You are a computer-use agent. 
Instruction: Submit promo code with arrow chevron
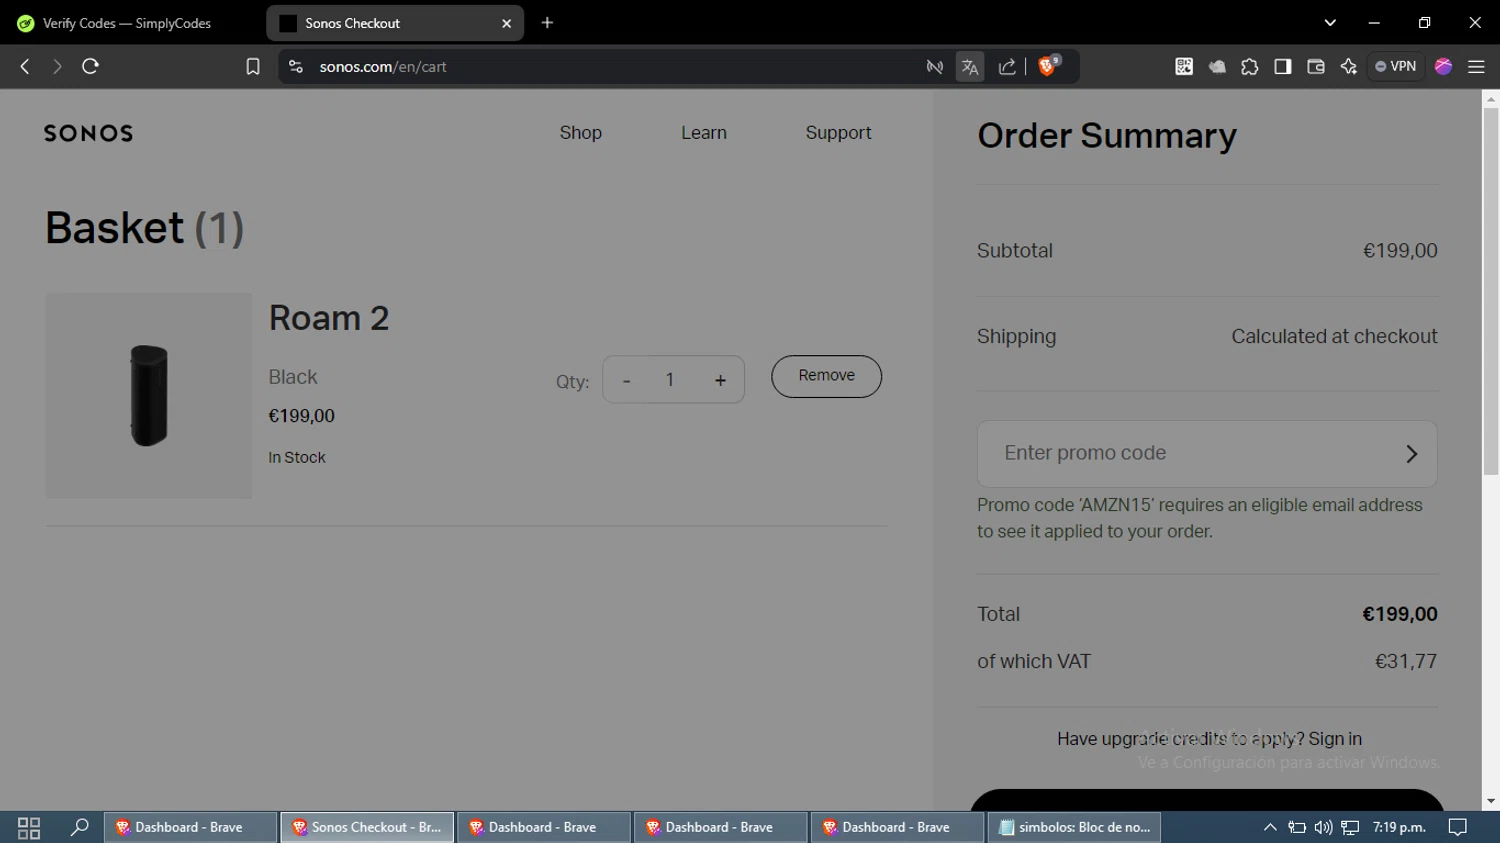(x=1412, y=454)
